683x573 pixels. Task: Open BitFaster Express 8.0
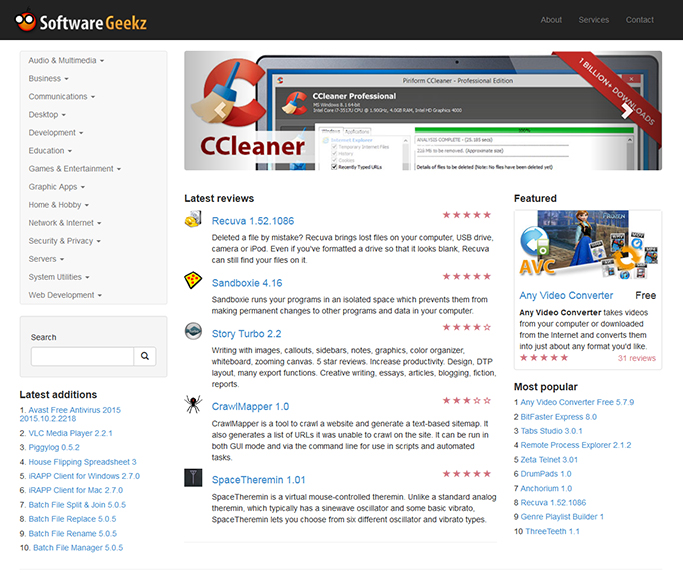pos(558,417)
